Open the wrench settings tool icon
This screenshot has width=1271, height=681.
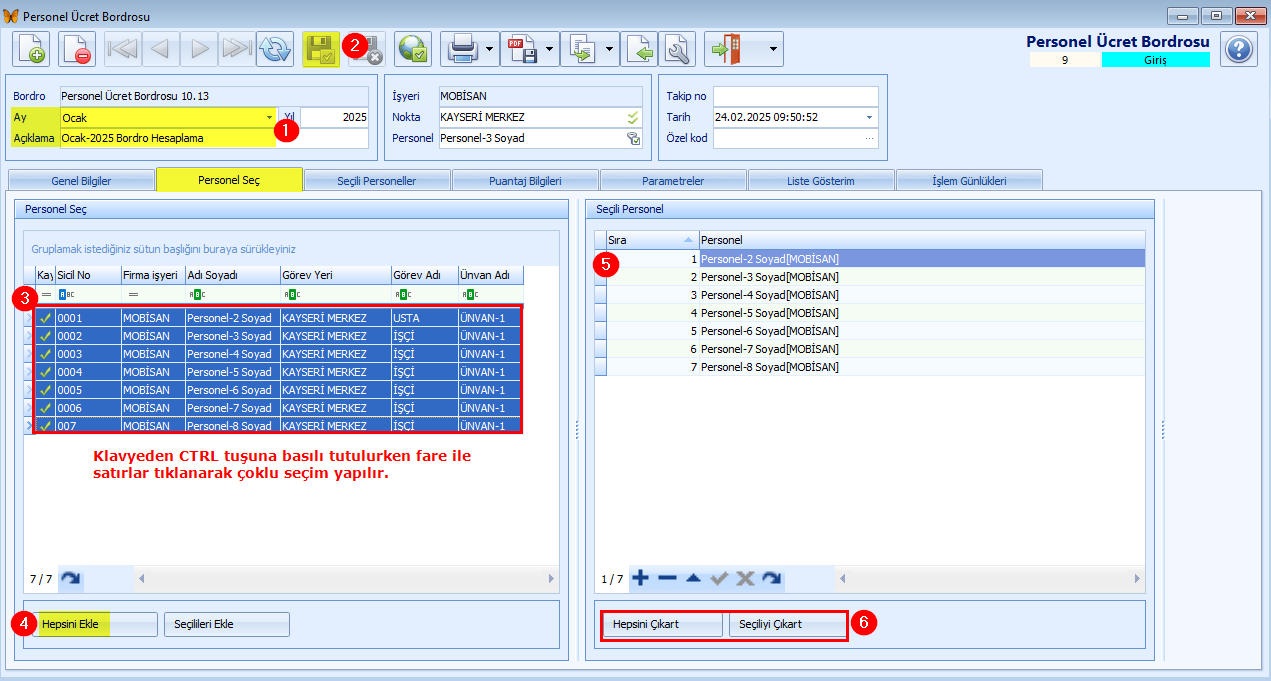pos(677,49)
